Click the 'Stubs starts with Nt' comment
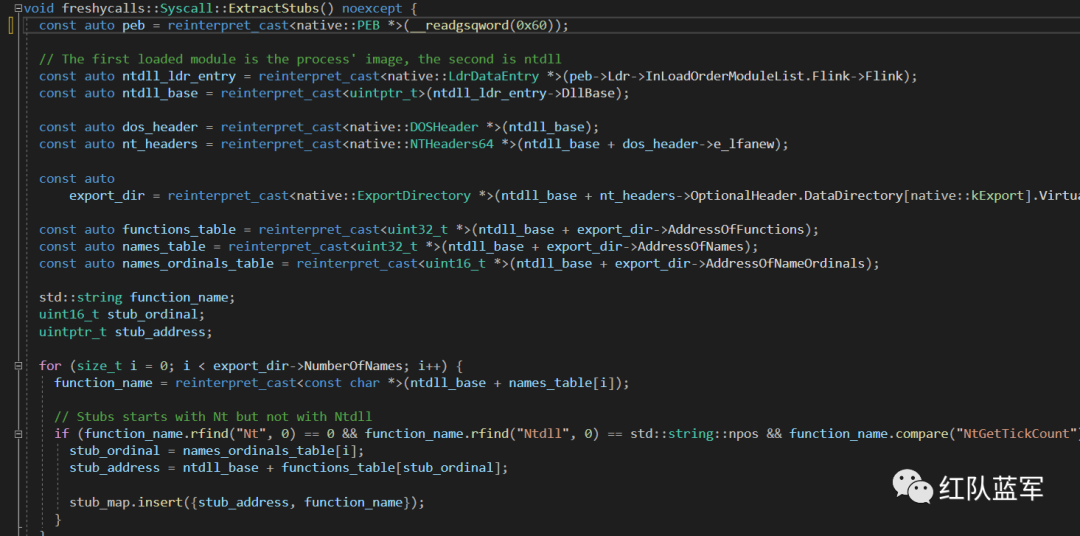The width and height of the screenshot is (1080, 536). (x=213, y=417)
